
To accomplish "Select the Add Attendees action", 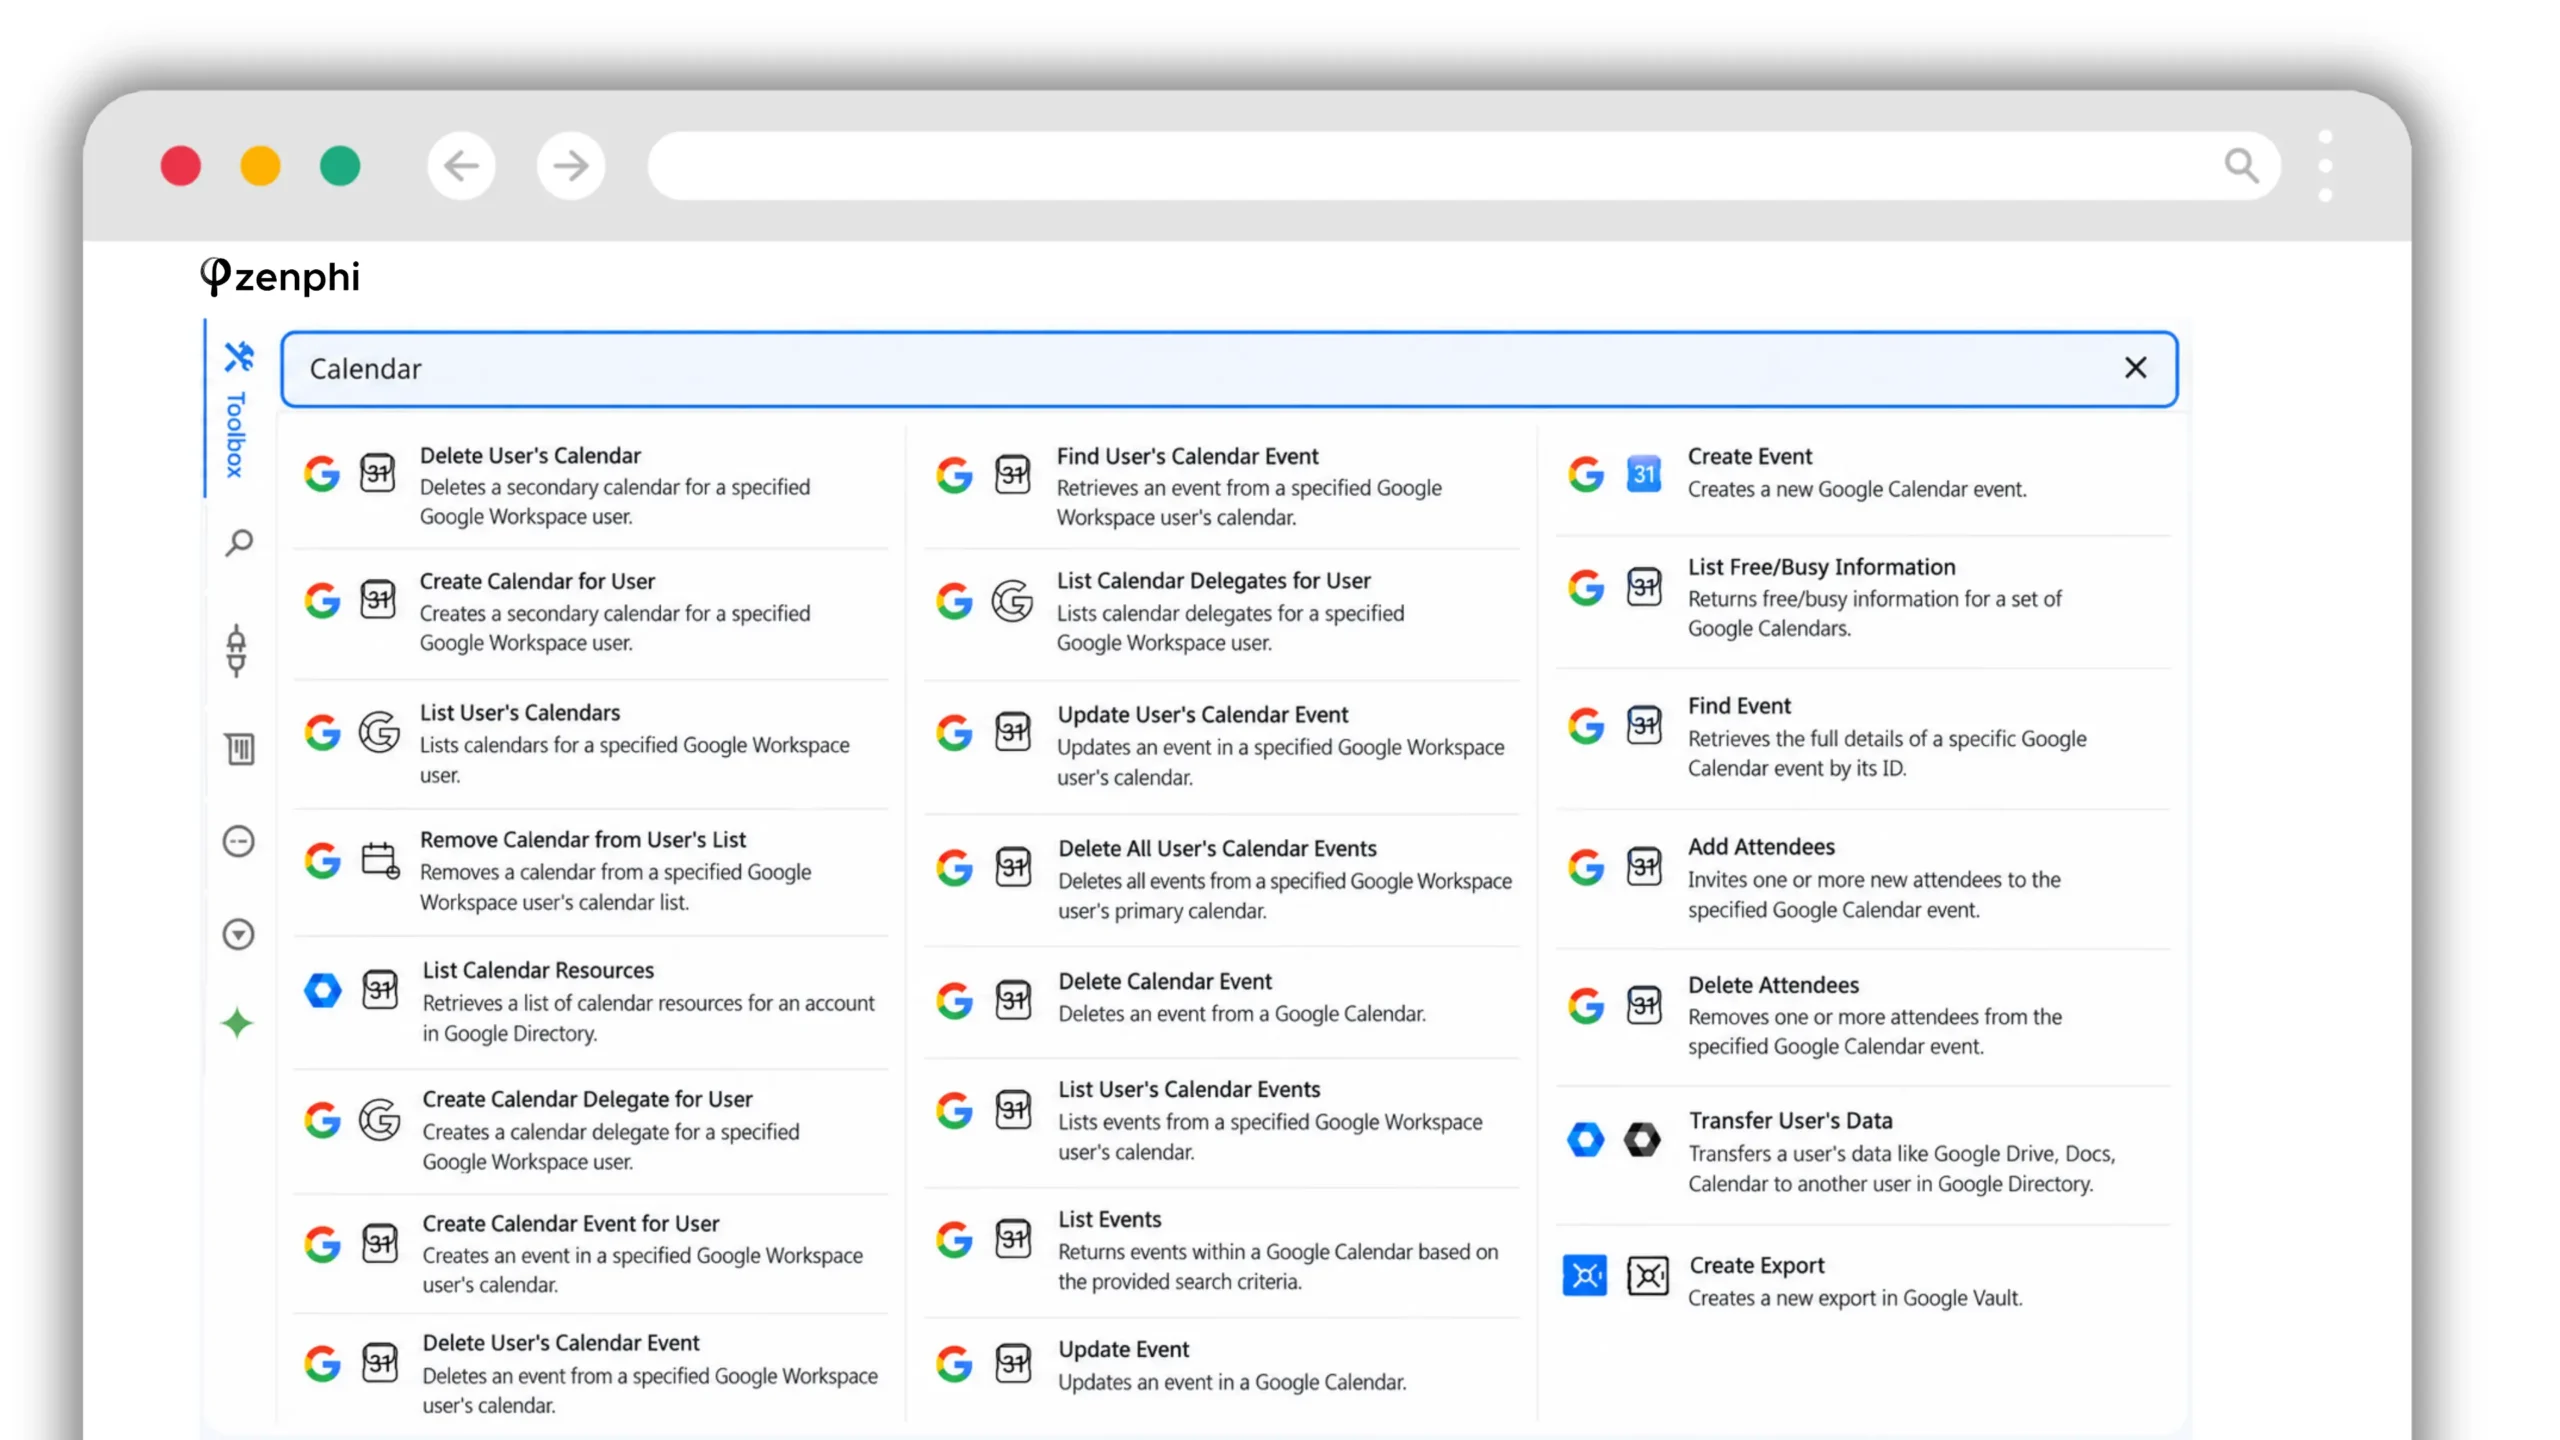I will (1862, 878).
